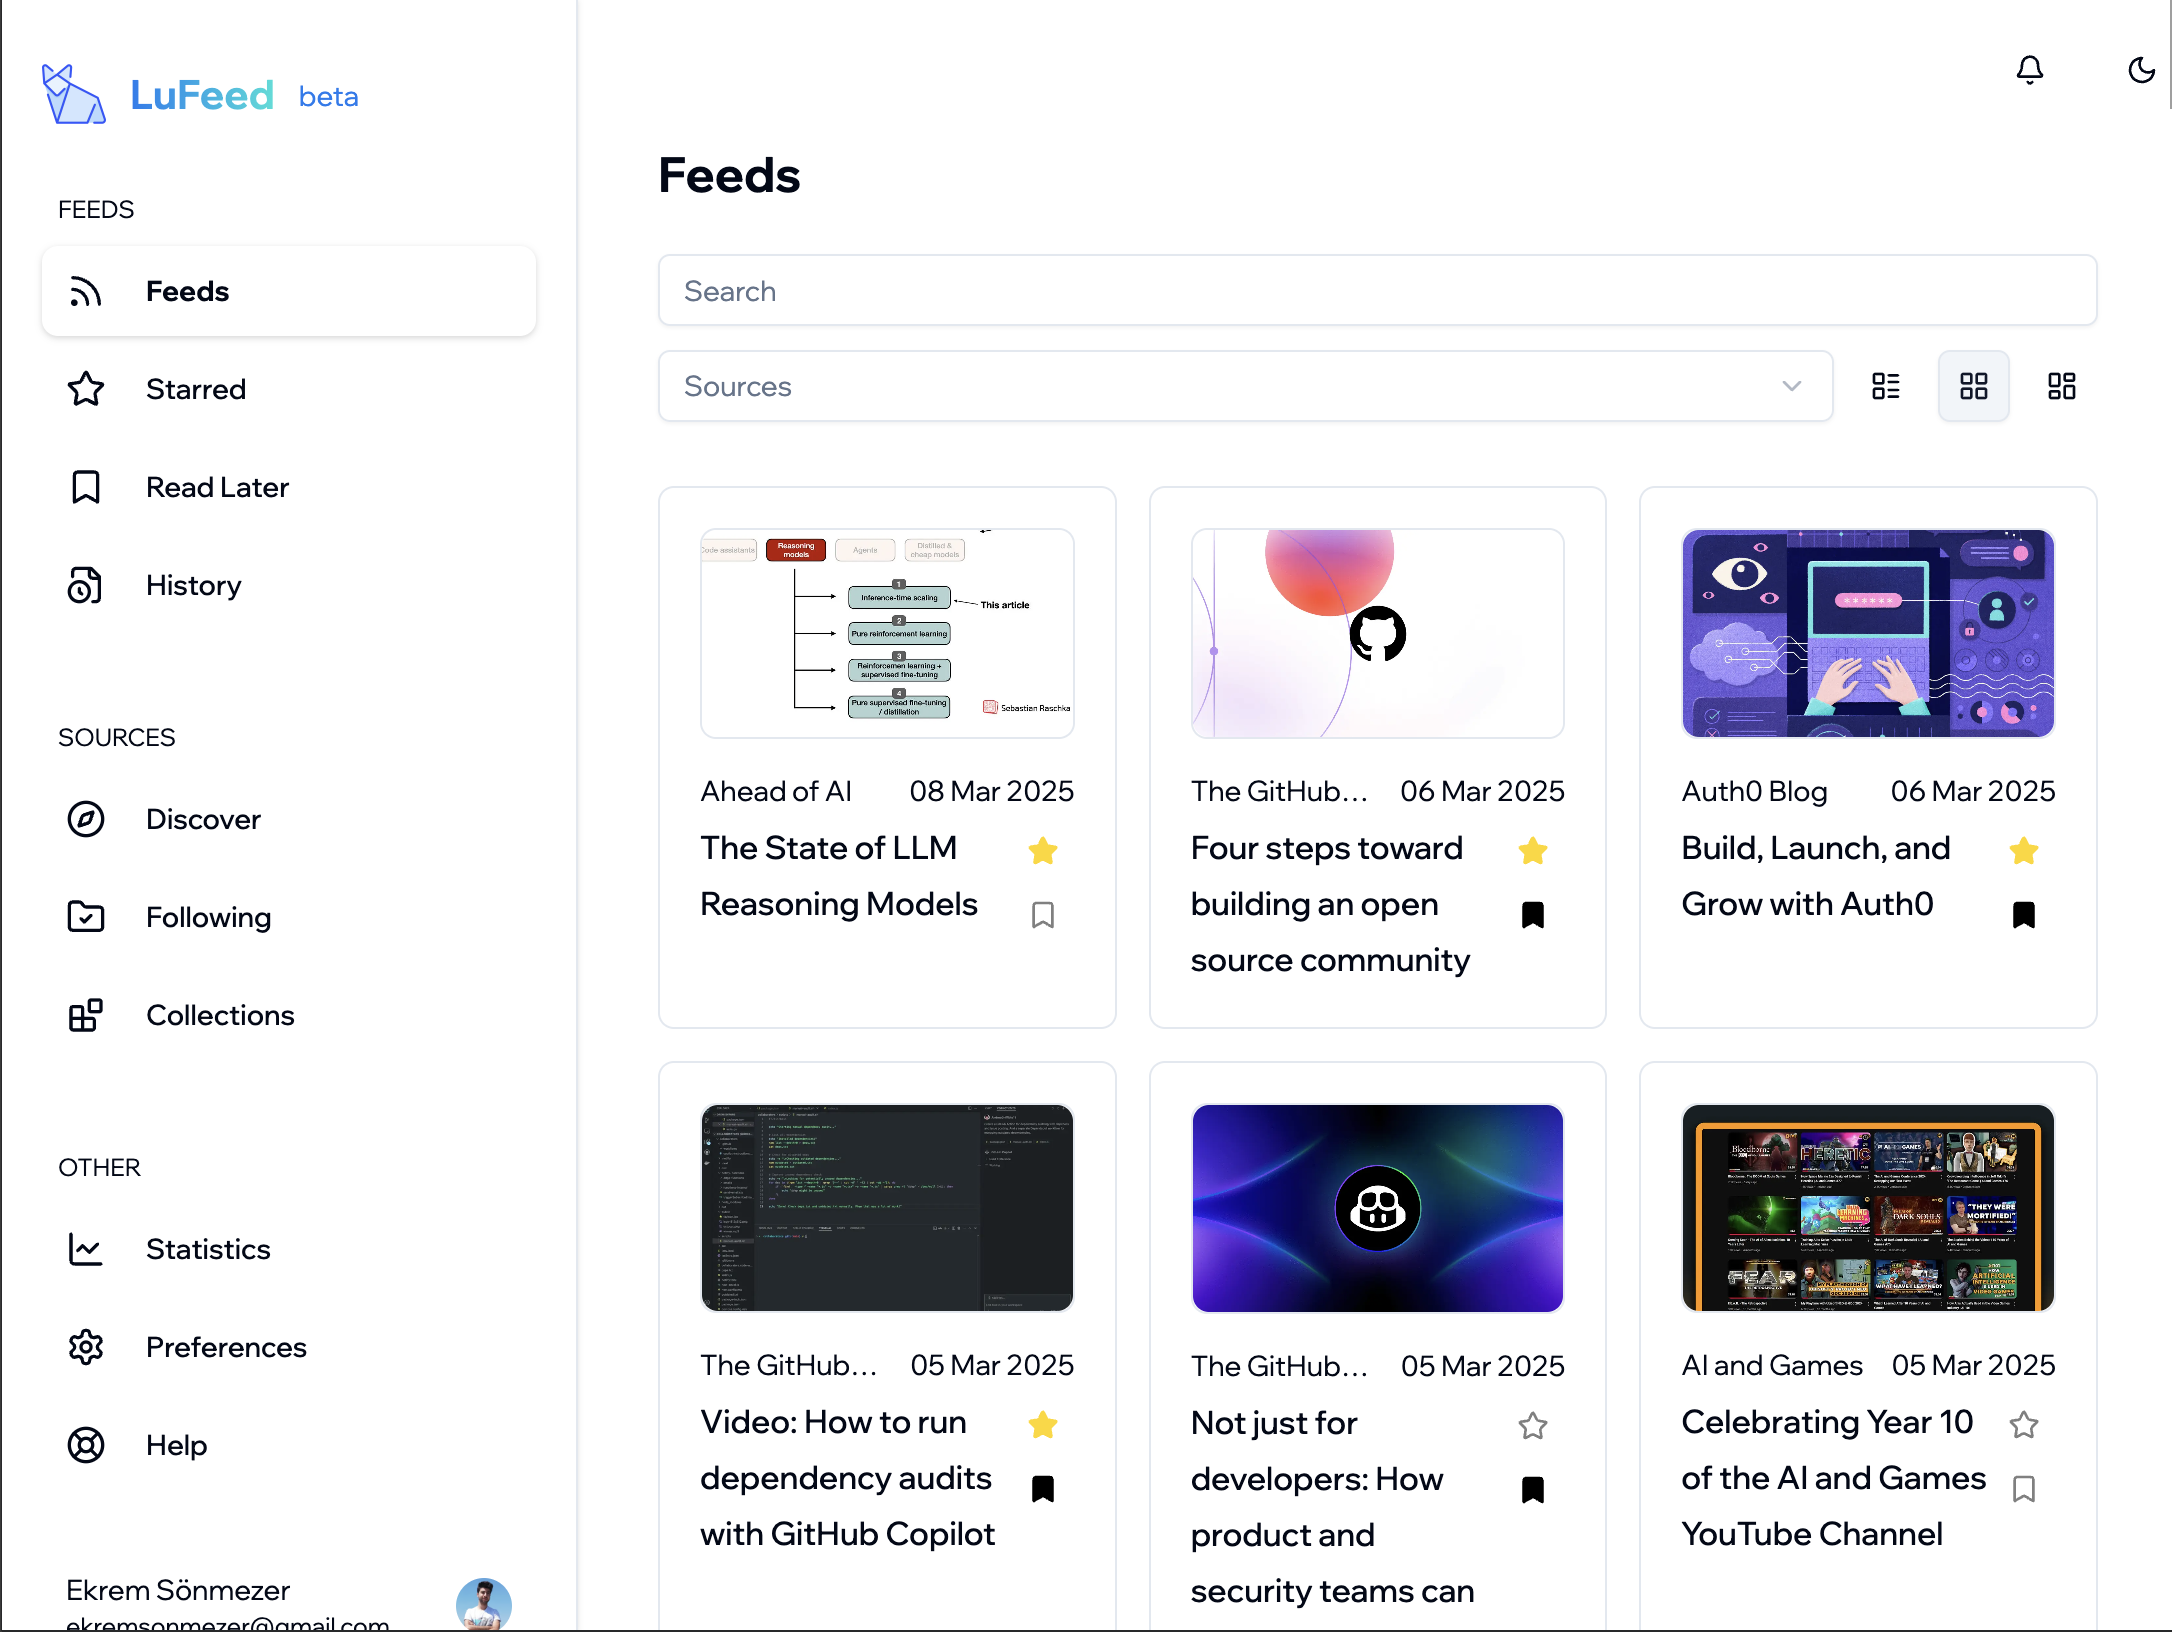Image resolution: width=2172 pixels, height=1632 pixels.
Task: Click the Collections icon in sidebar
Action: coord(86,1015)
